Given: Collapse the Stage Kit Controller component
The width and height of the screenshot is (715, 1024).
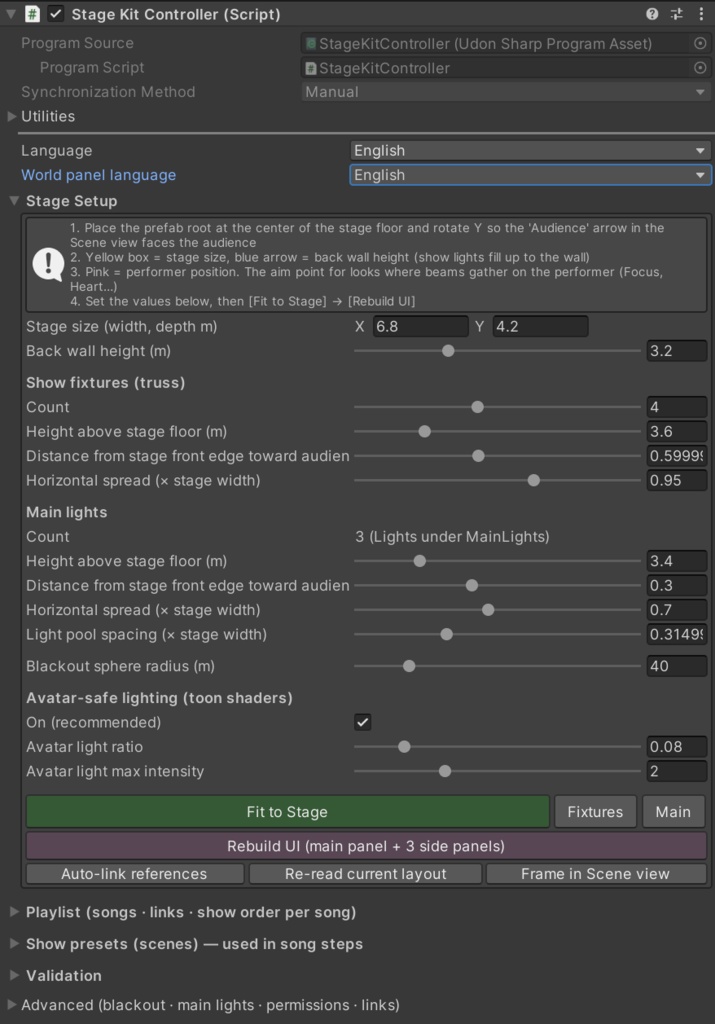Looking at the screenshot, I should (x=10, y=14).
